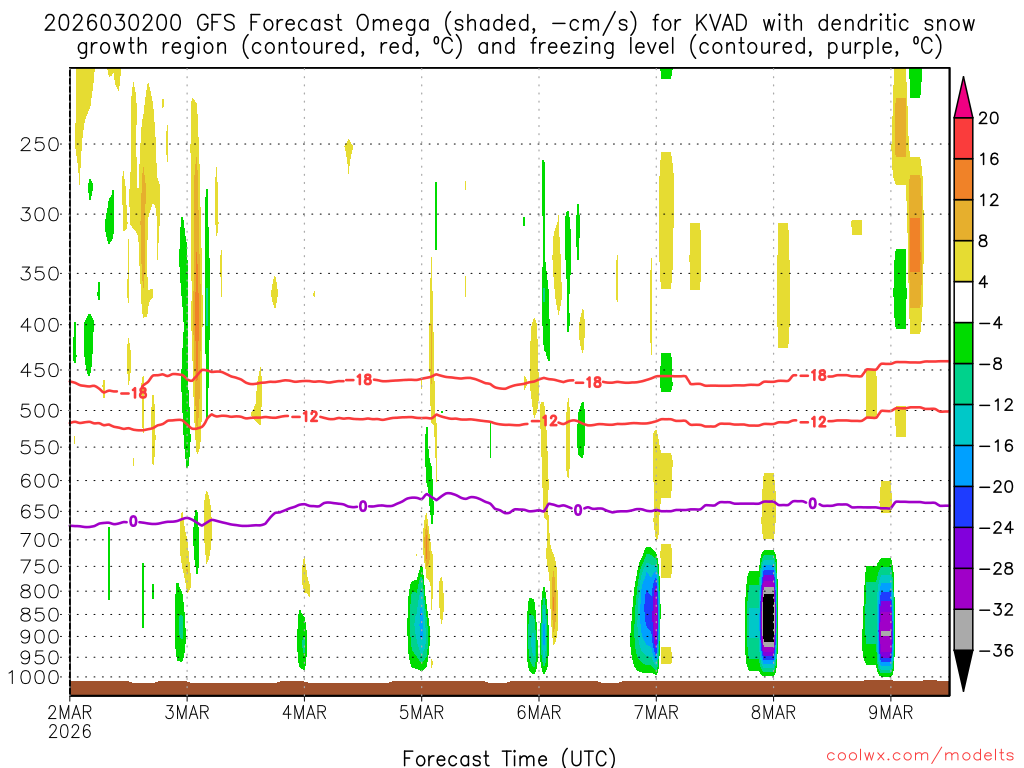Click the 500 pressure level label
This screenshot has height=768, width=1024.
click(39, 411)
